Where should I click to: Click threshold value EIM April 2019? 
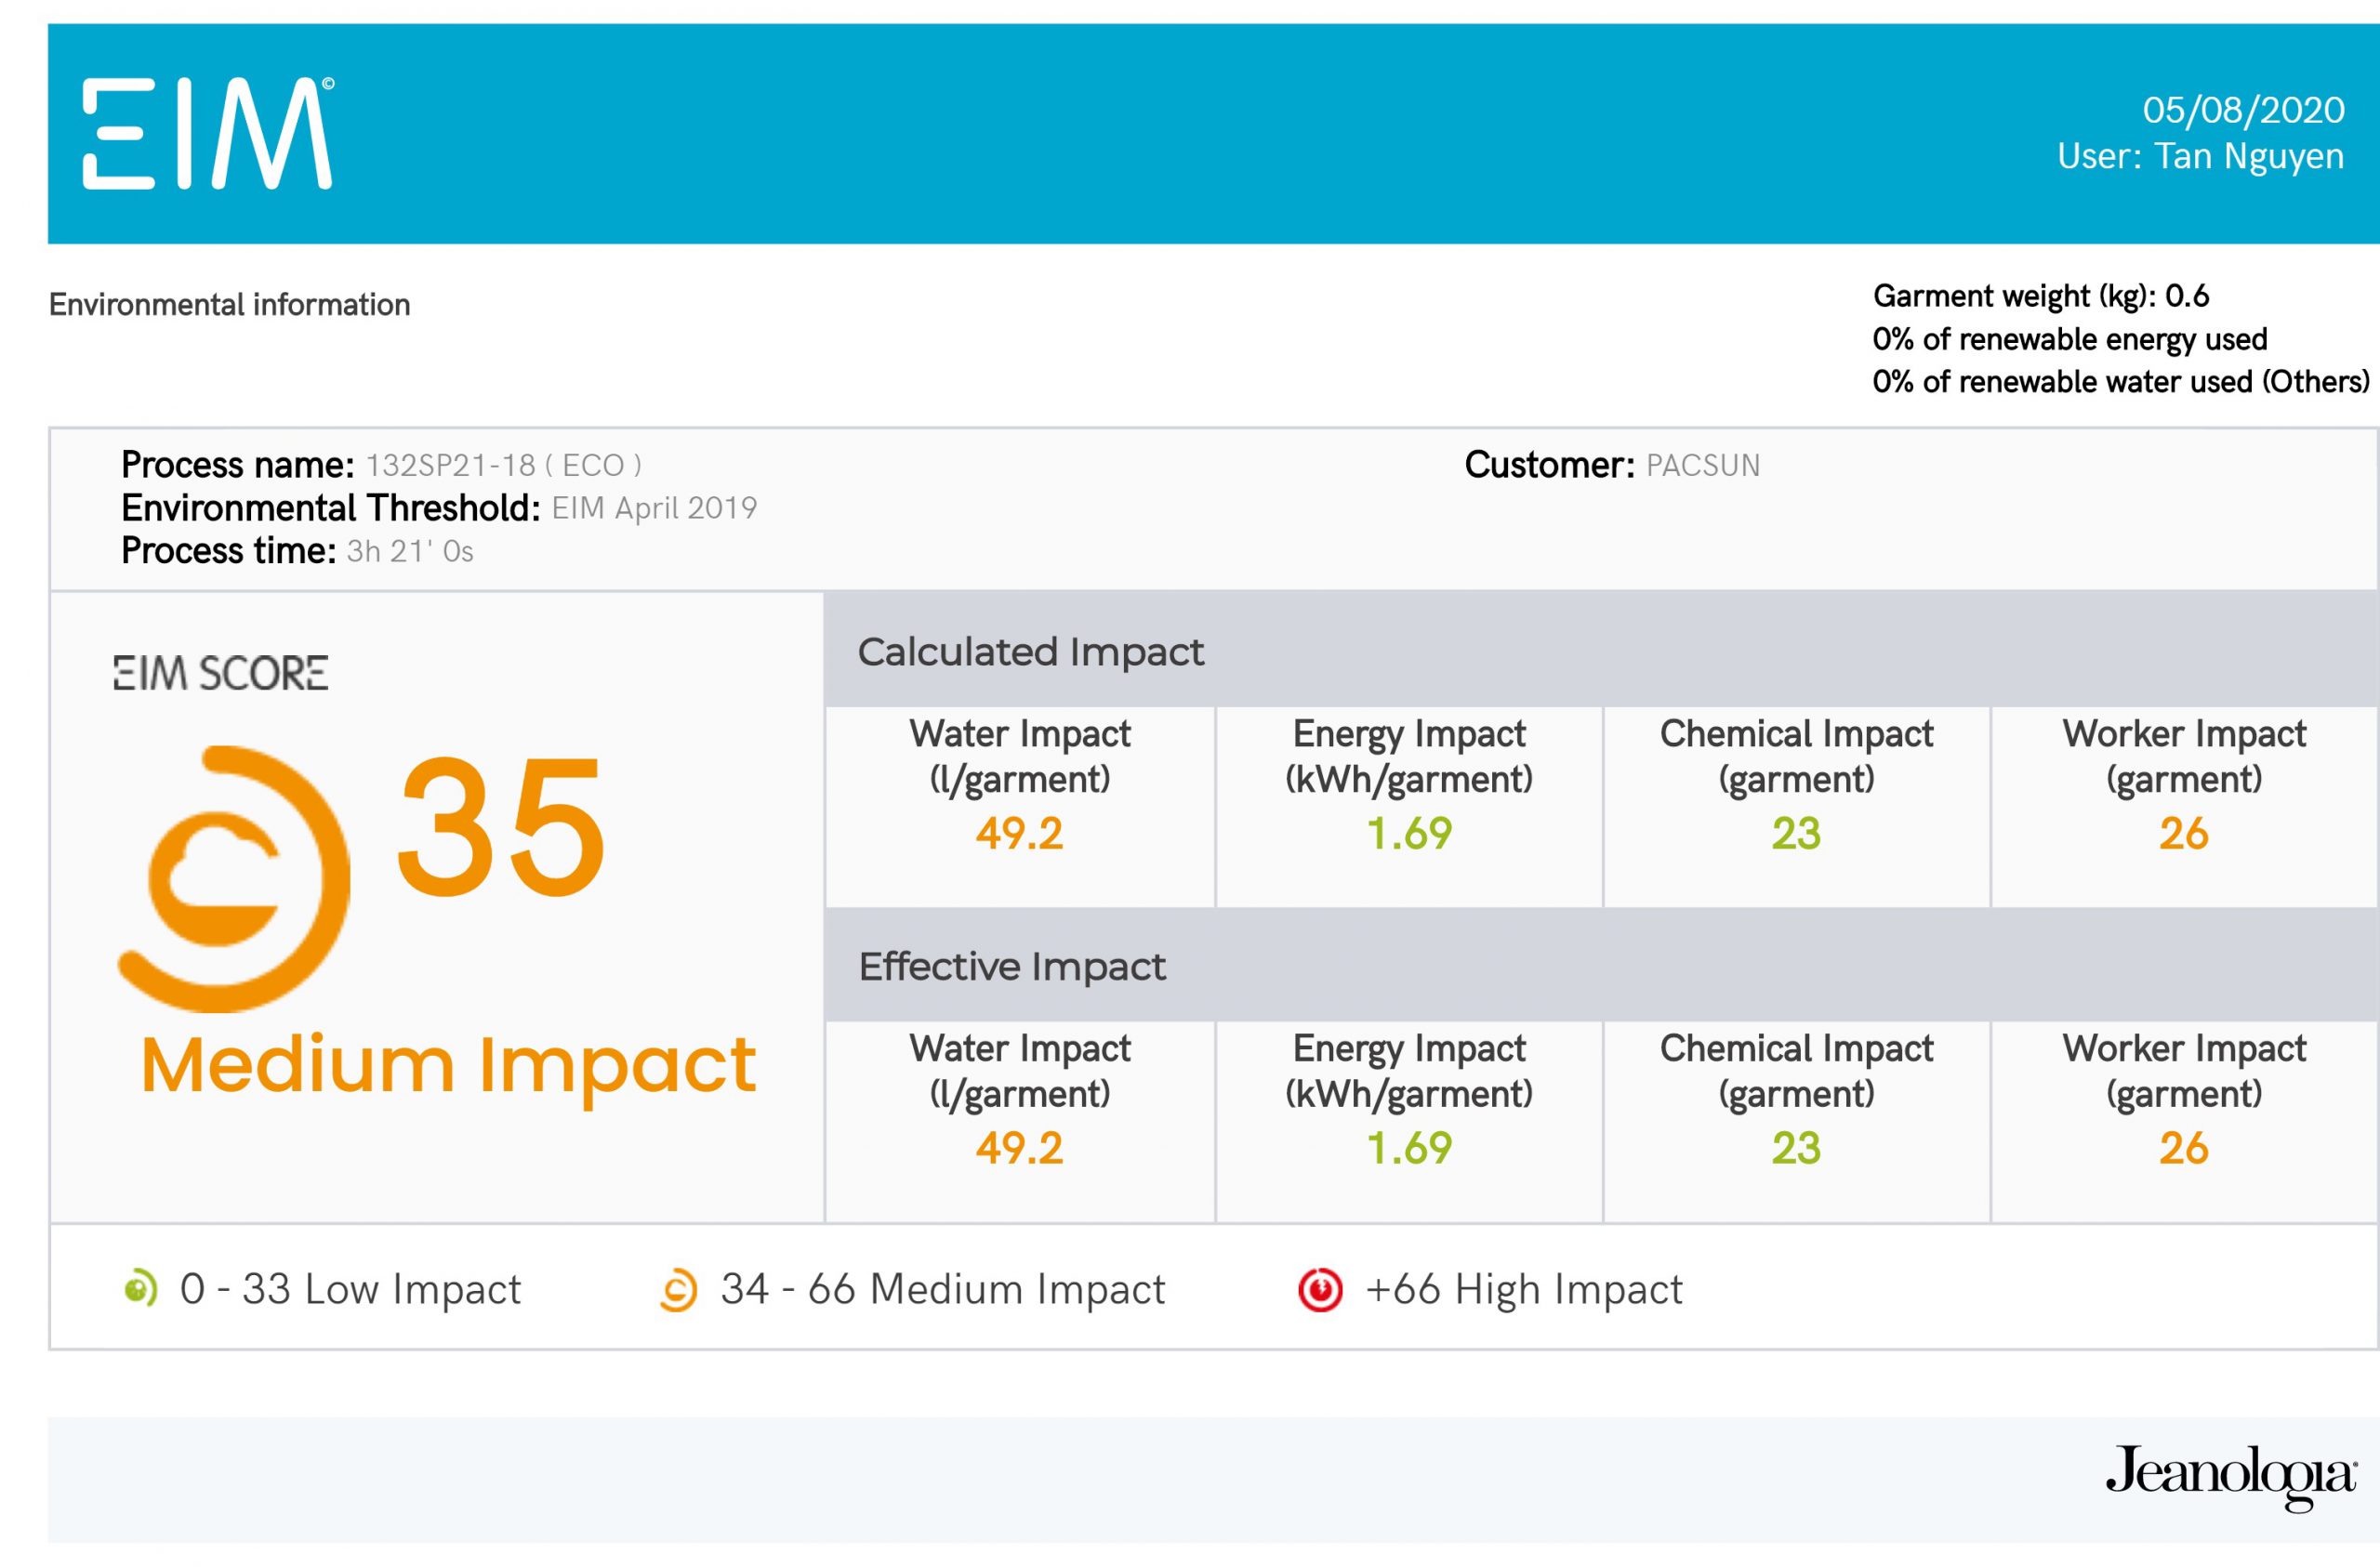tap(654, 509)
